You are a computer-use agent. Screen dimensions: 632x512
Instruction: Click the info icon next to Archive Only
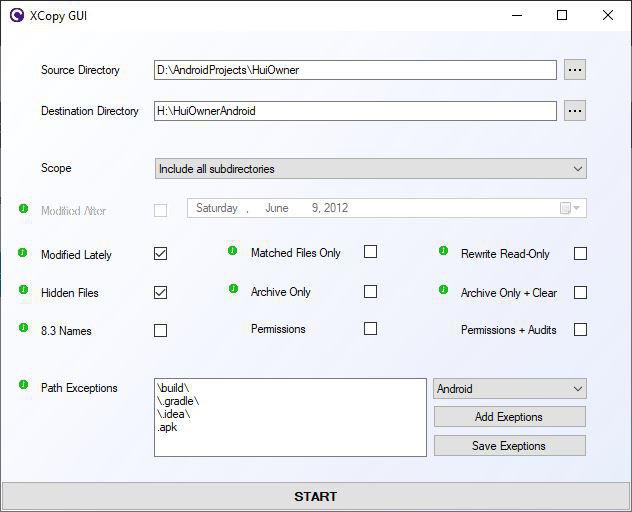pyautogui.click(x=233, y=289)
